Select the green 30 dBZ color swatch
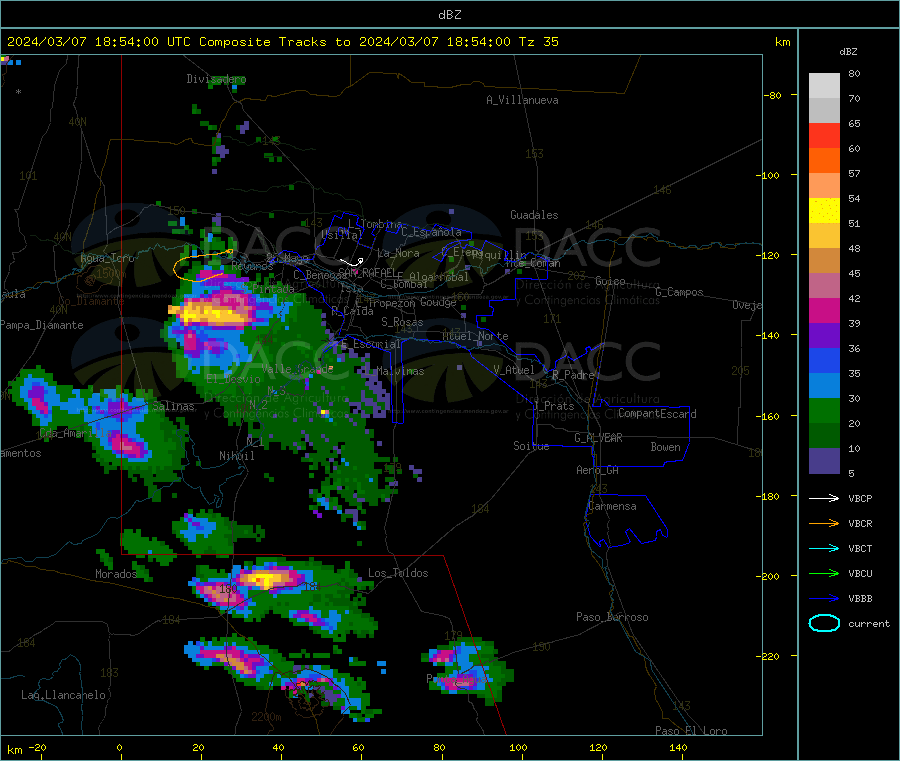Image resolution: width=900 pixels, height=761 pixels. pyautogui.click(x=824, y=410)
